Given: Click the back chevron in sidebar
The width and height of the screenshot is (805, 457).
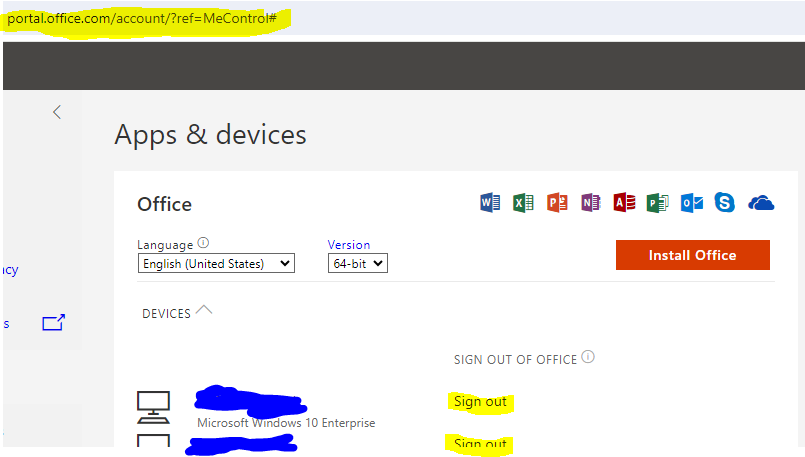Looking at the screenshot, I should 57,112.
